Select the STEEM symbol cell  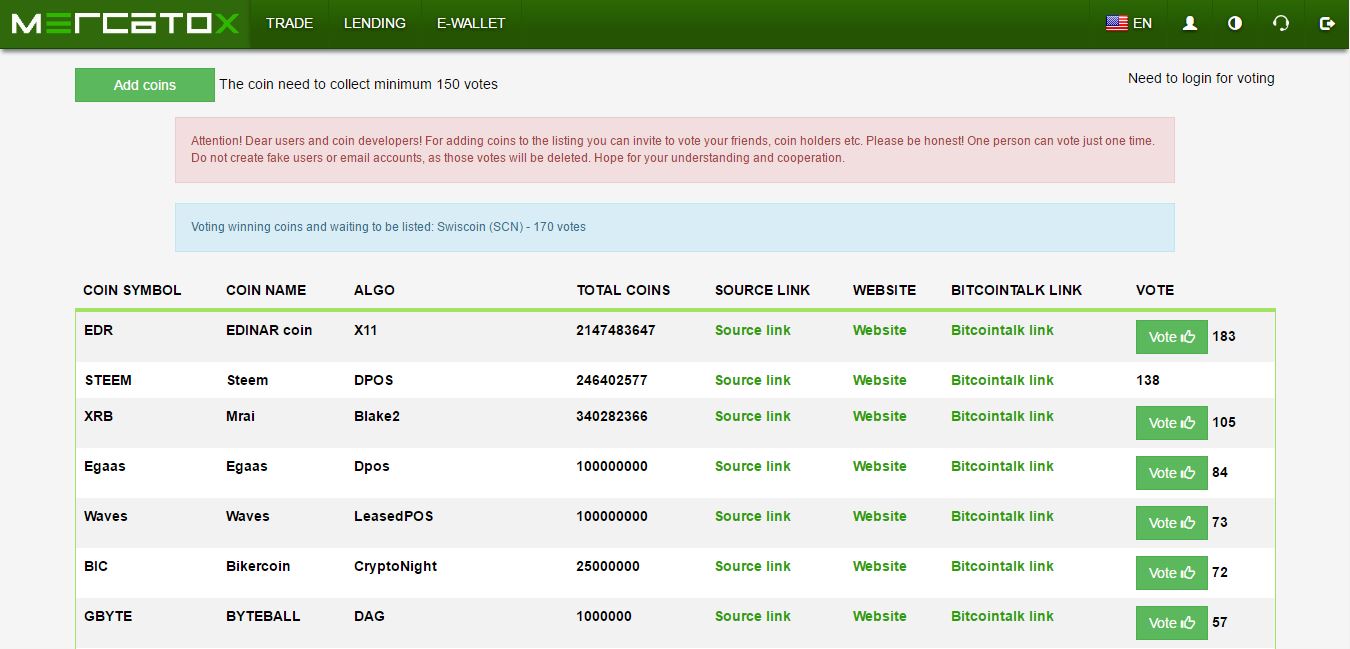coord(108,380)
